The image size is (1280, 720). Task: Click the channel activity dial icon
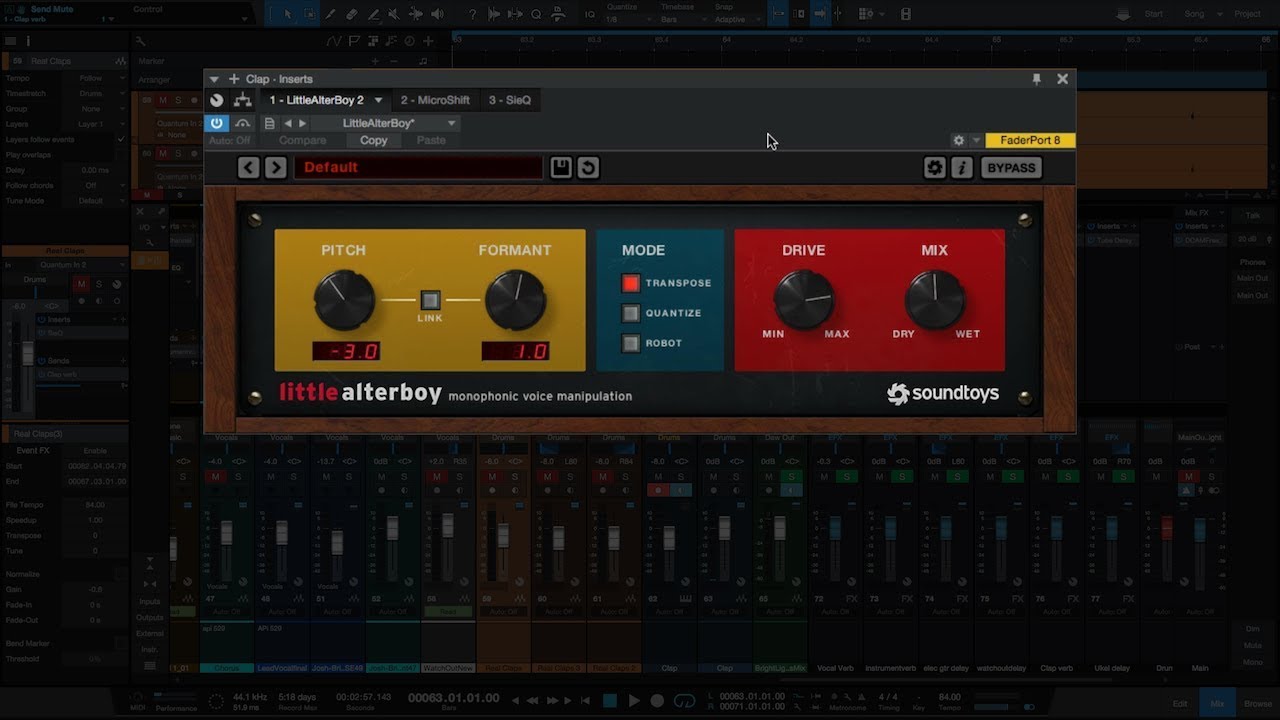[x=216, y=100]
